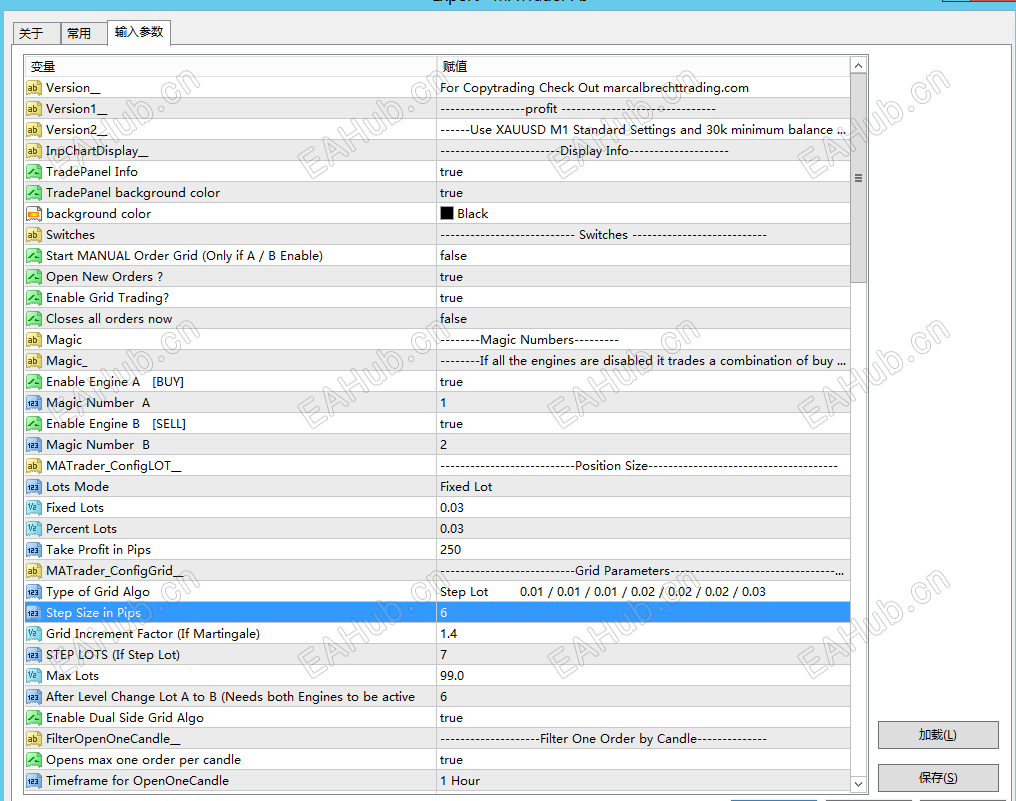Select the After Level Change Lot A to B row

point(437,697)
